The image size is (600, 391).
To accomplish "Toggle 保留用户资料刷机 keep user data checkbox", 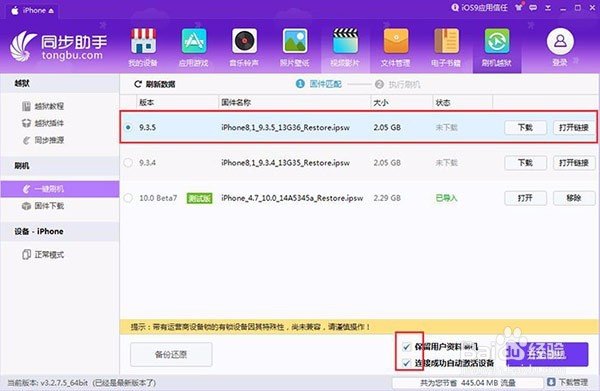I will click(x=406, y=347).
